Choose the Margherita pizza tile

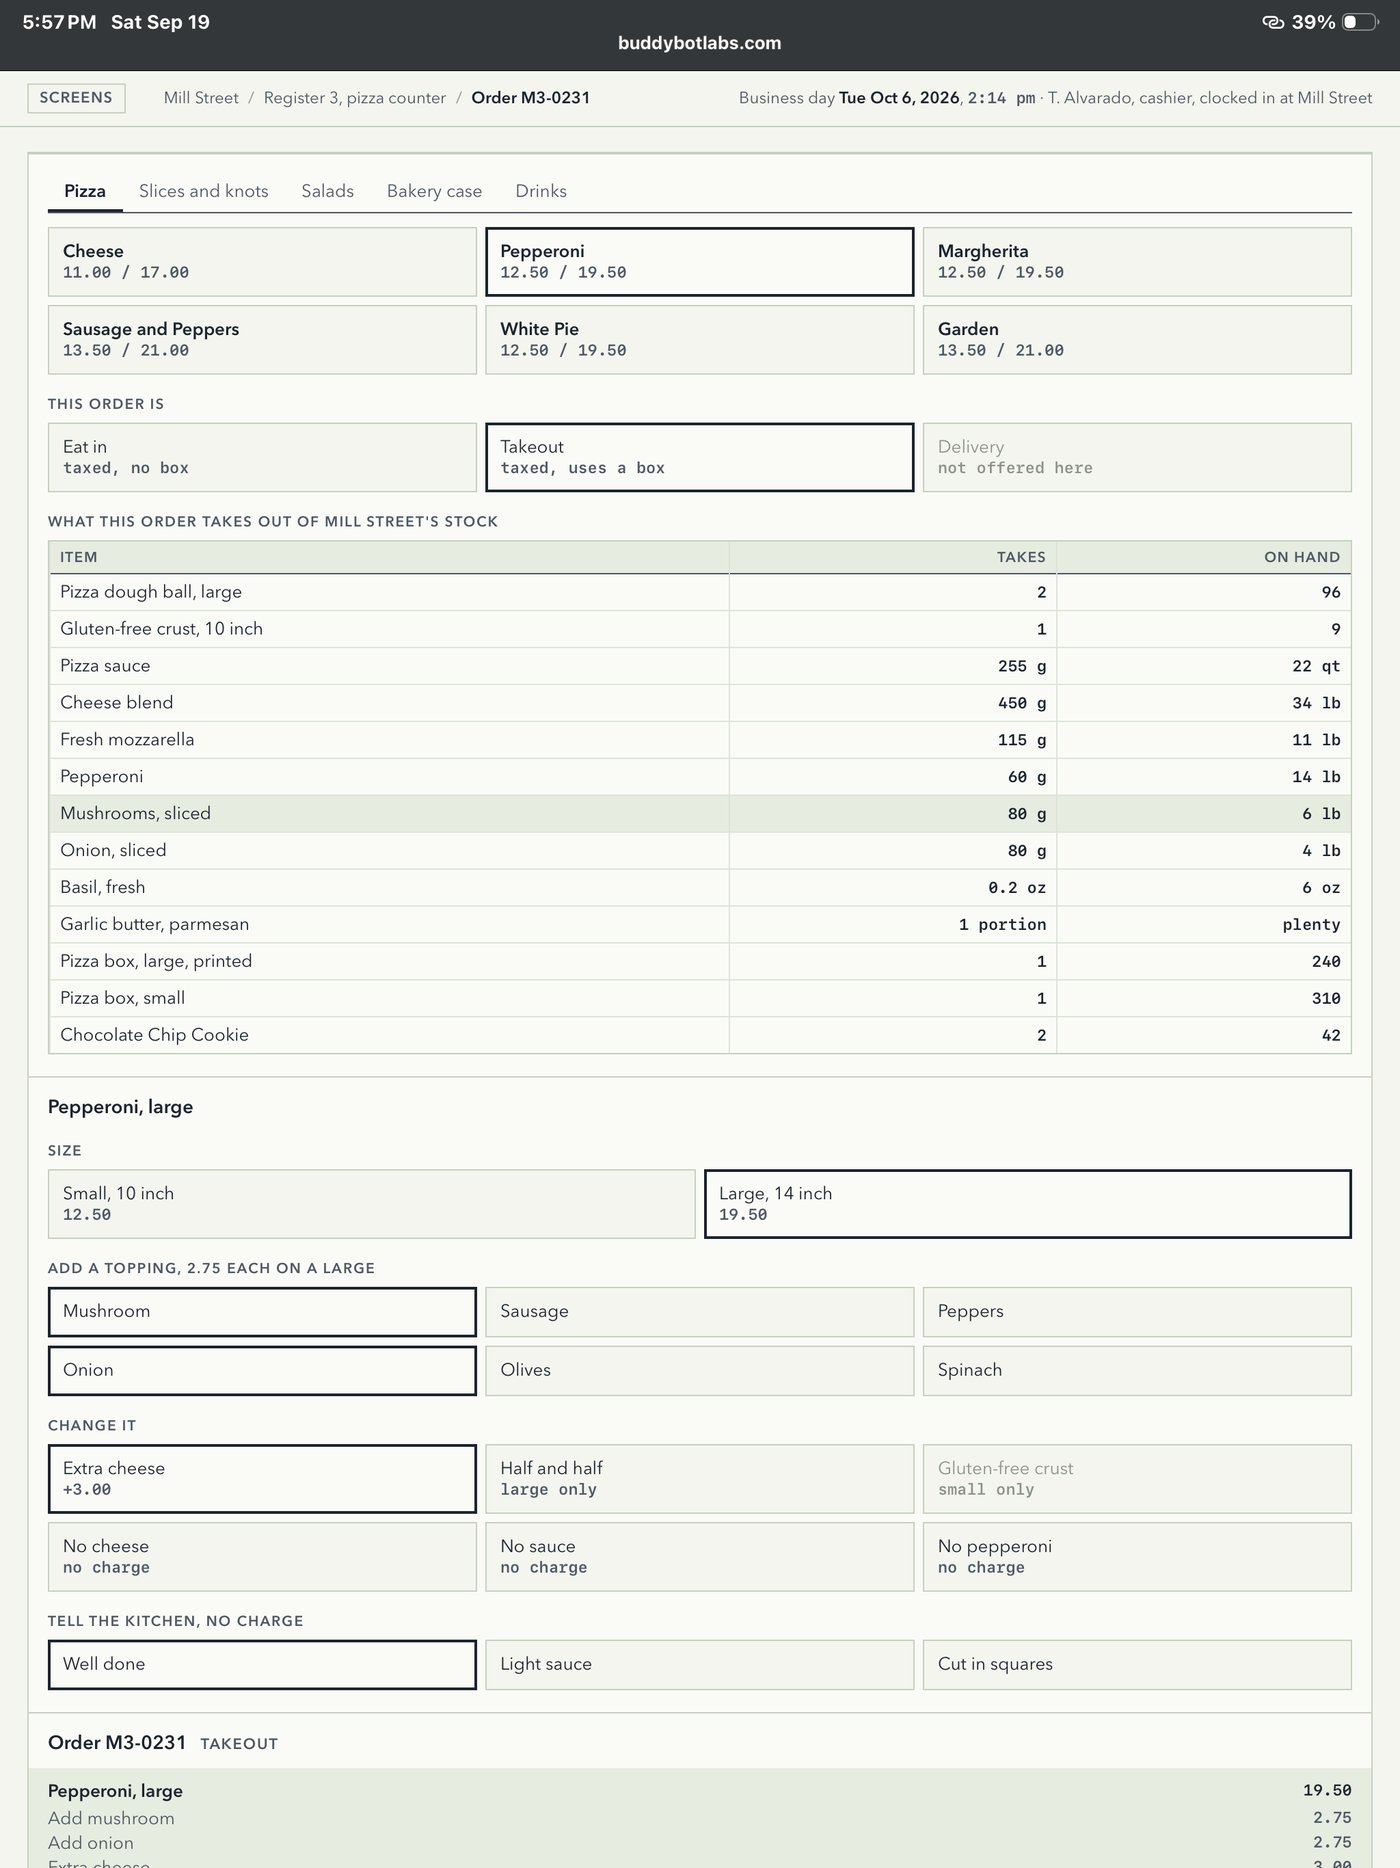point(1137,262)
